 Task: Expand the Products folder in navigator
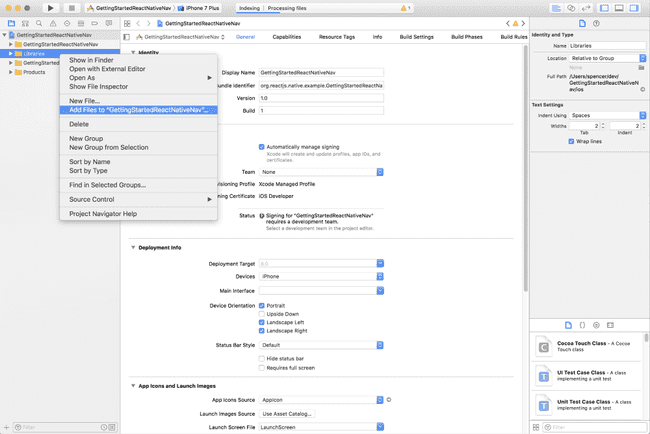tap(11, 72)
